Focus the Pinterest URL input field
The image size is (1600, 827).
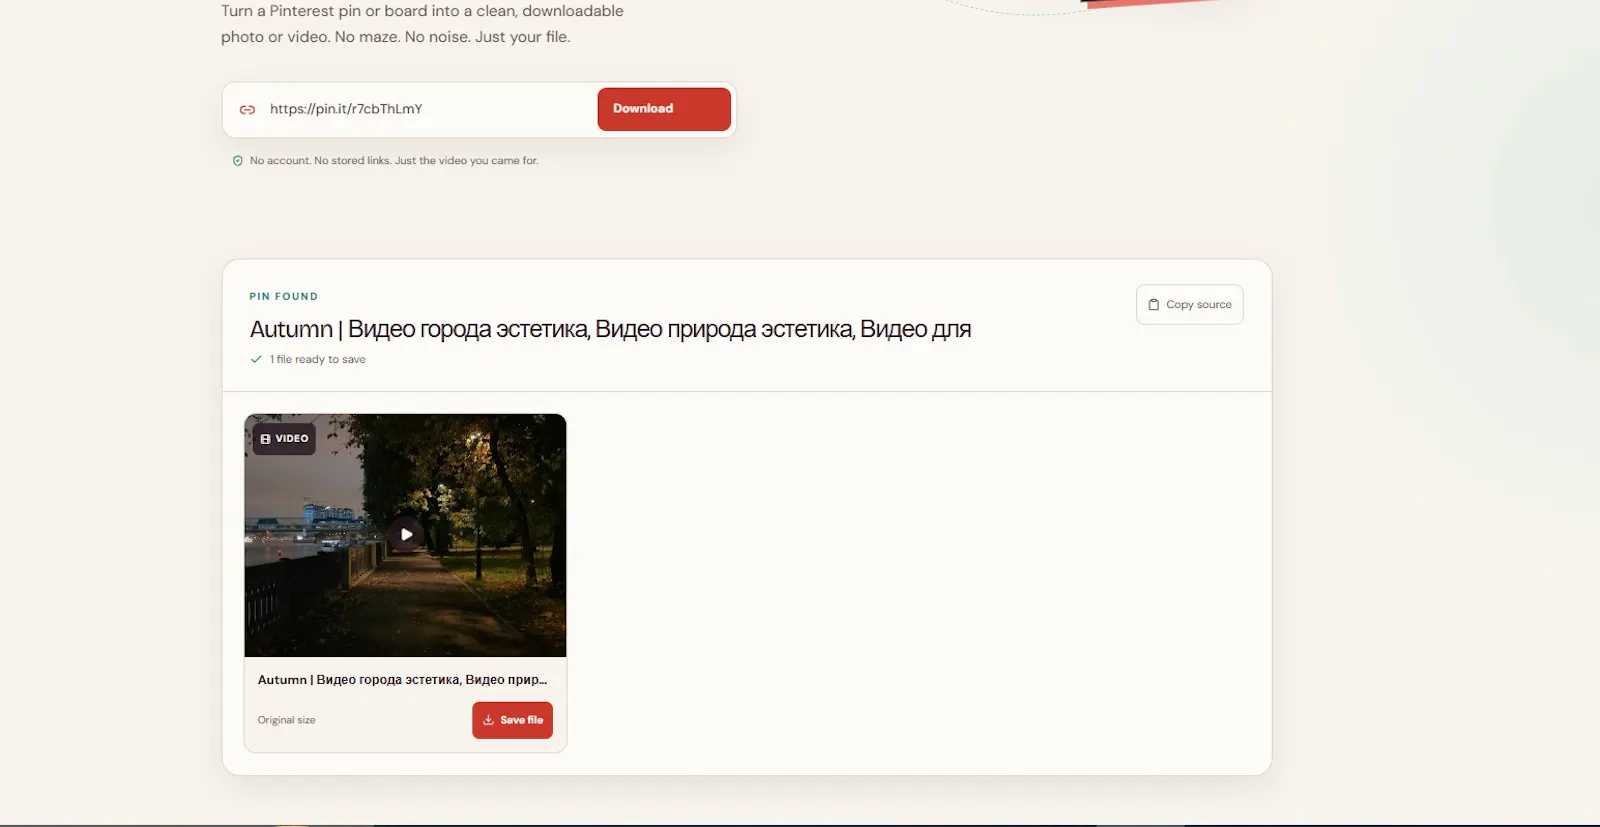point(427,109)
